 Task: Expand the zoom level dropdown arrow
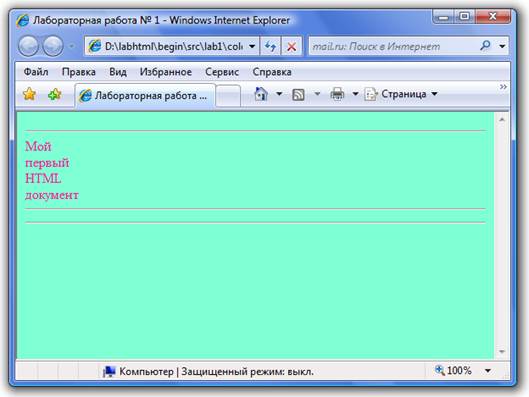[488, 371]
